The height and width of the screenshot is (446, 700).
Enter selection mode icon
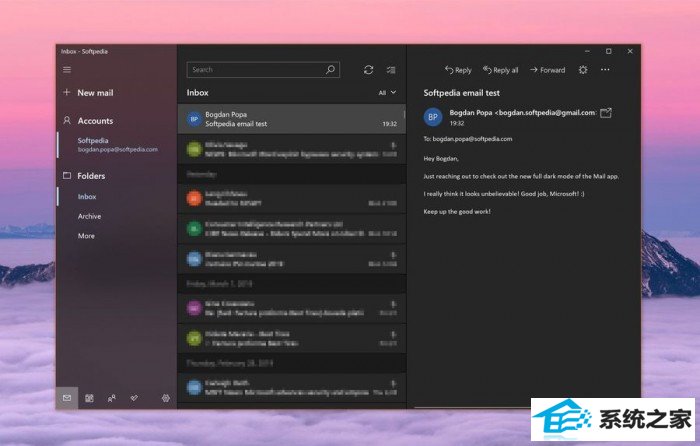click(x=391, y=70)
